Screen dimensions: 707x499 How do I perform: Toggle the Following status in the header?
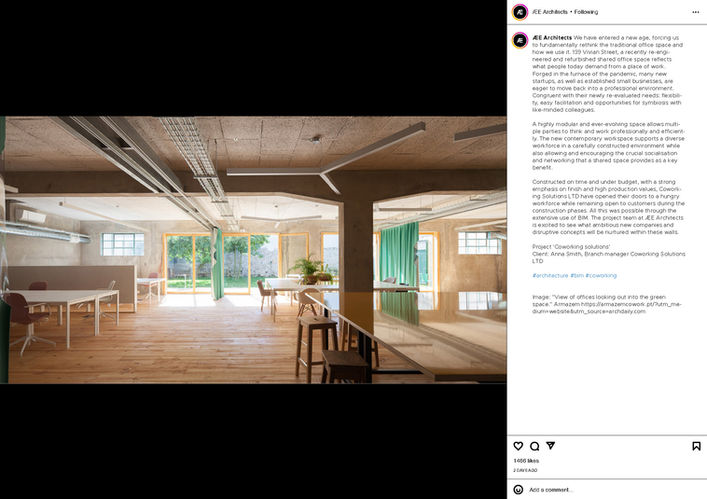586,12
